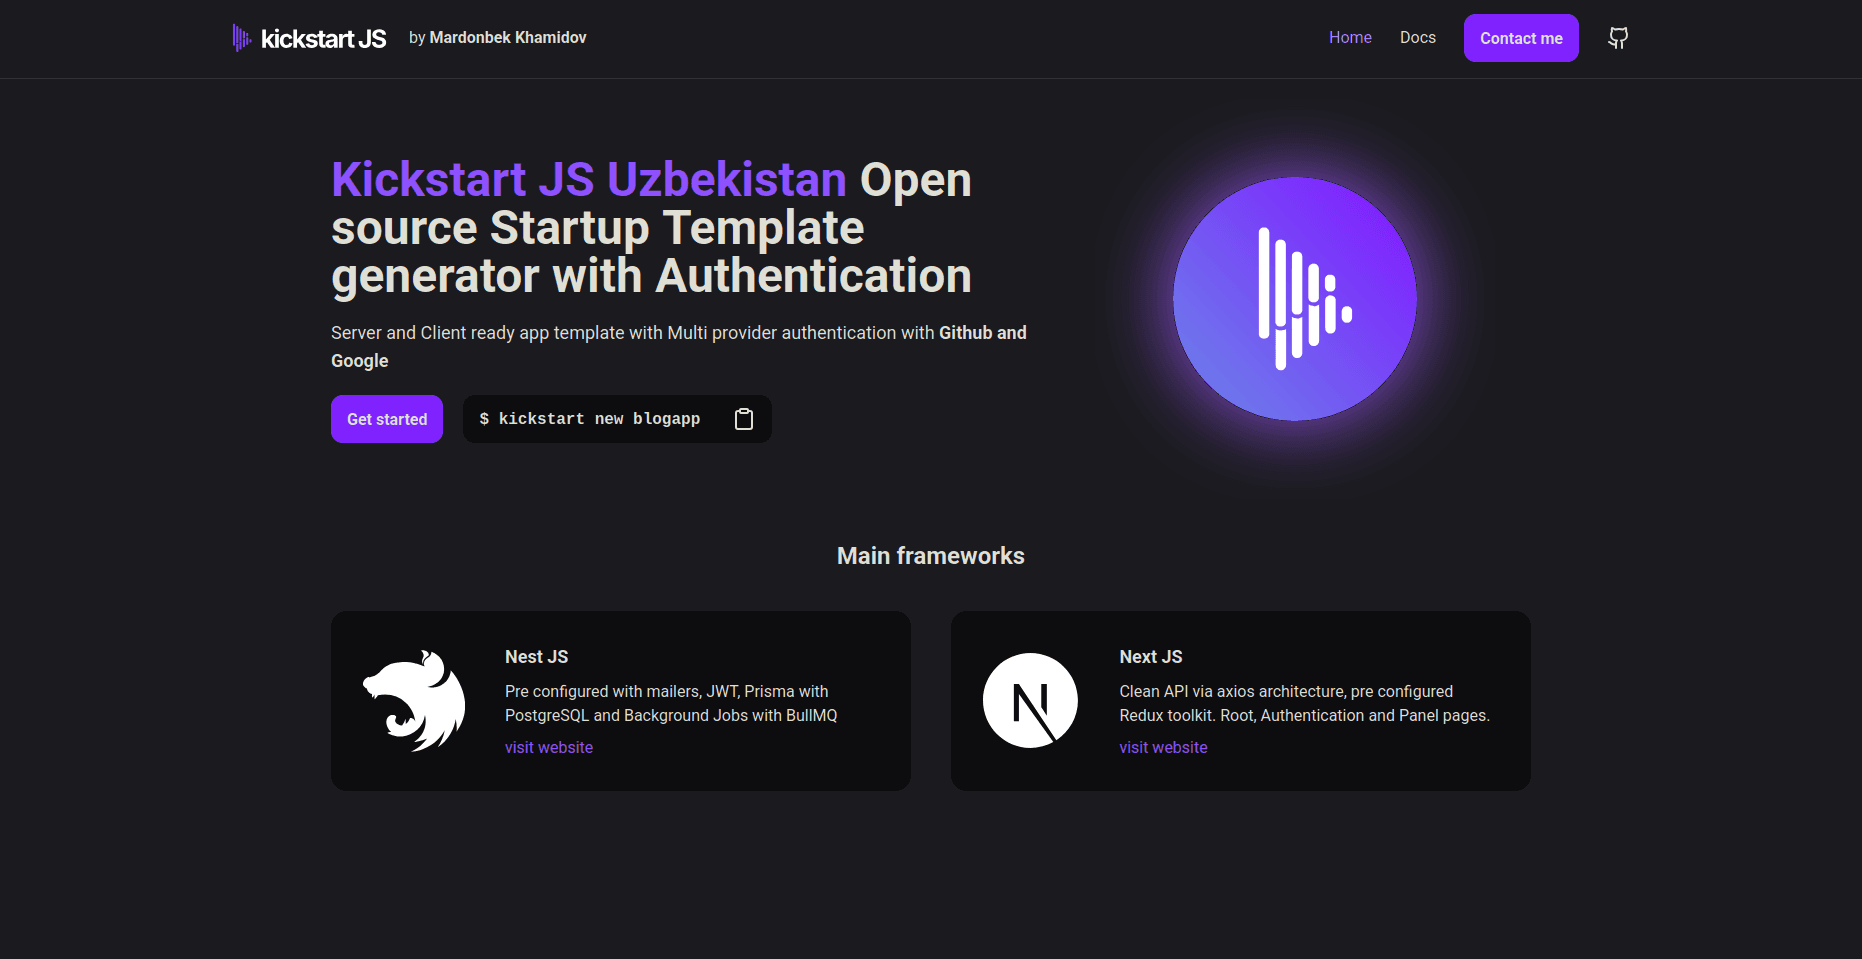The height and width of the screenshot is (959, 1862).
Task: Open the Docs navigation item
Action: click(x=1417, y=38)
